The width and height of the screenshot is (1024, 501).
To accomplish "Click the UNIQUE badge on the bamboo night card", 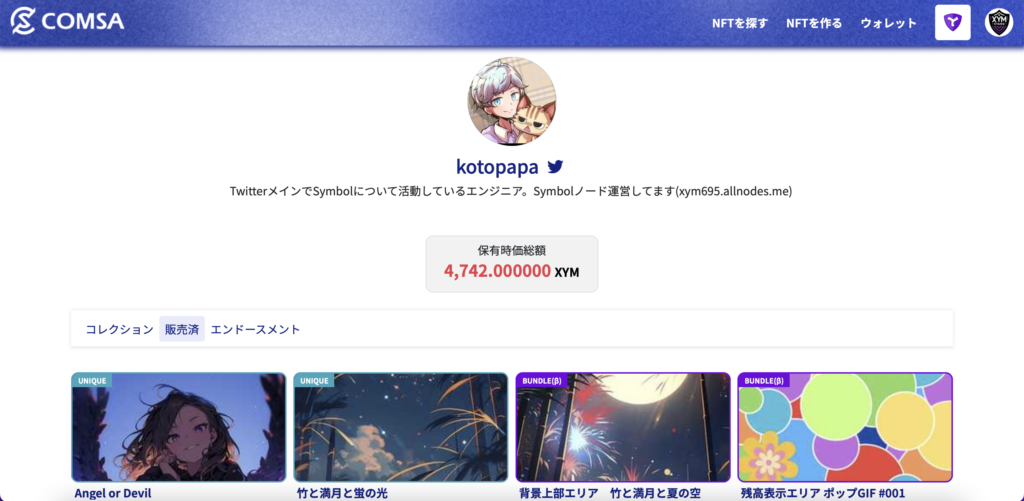I will 313,380.
